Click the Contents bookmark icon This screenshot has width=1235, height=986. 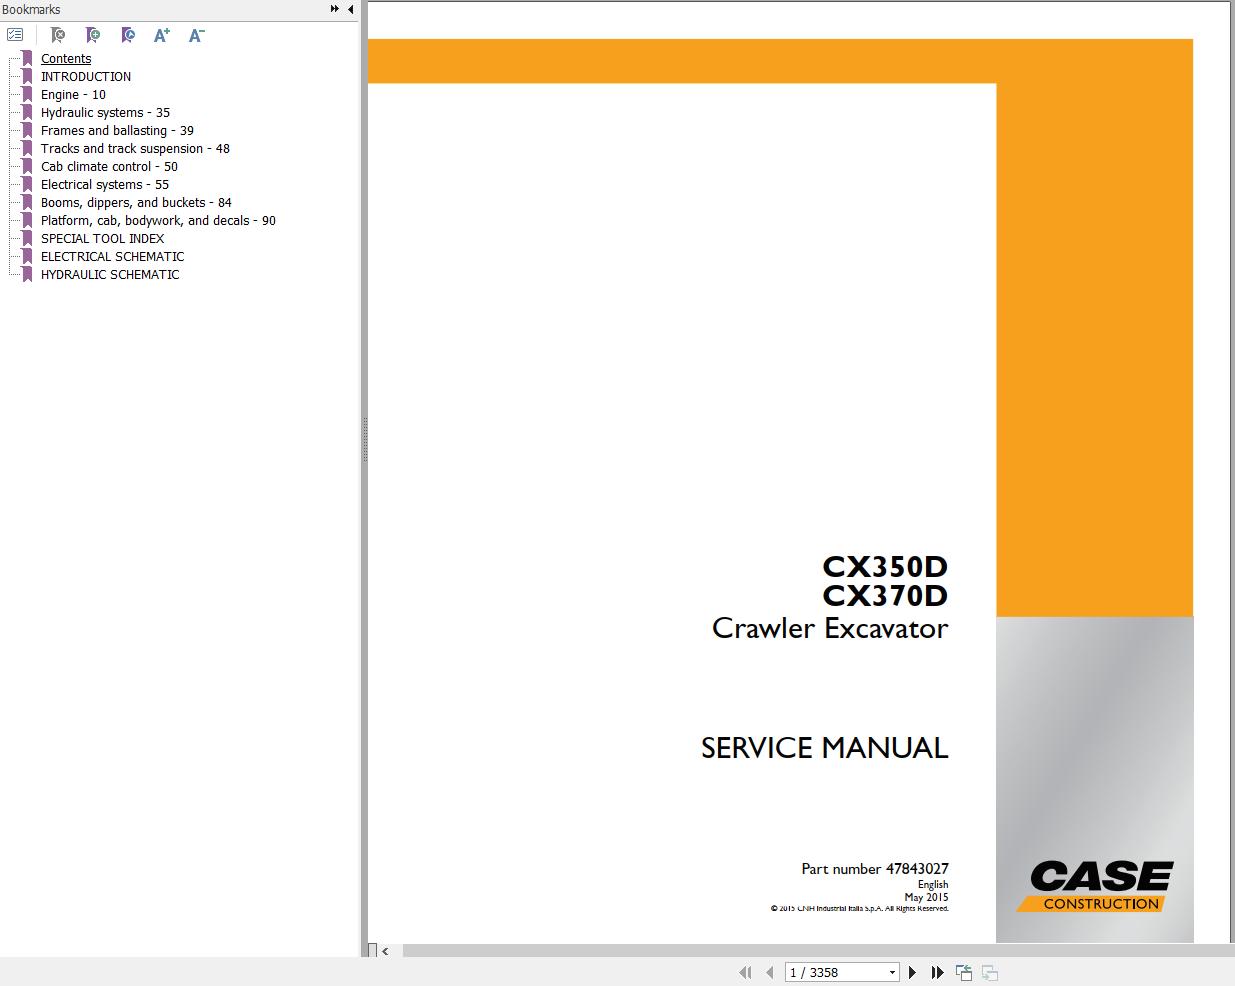point(27,59)
